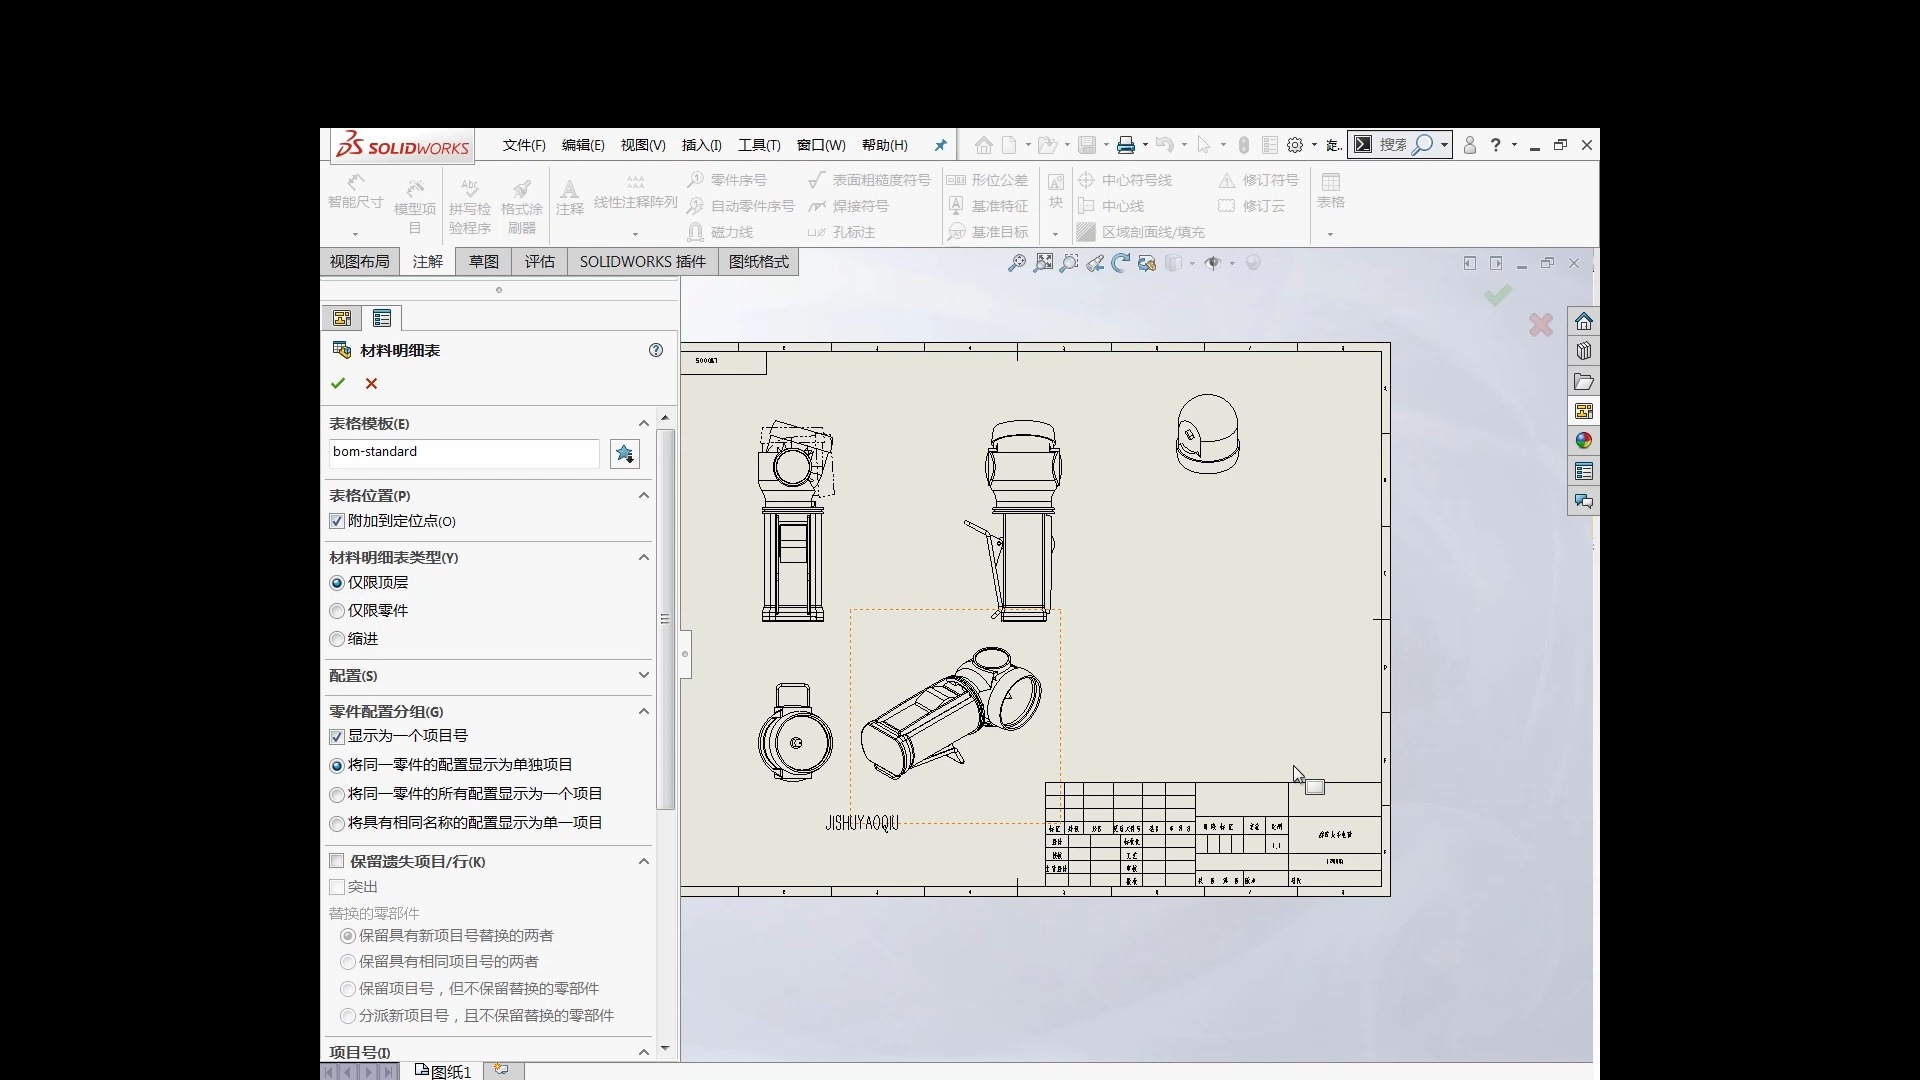This screenshot has height=1080, width=1920.
Task: Open the bill of materials help icon
Action: click(x=656, y=350)
